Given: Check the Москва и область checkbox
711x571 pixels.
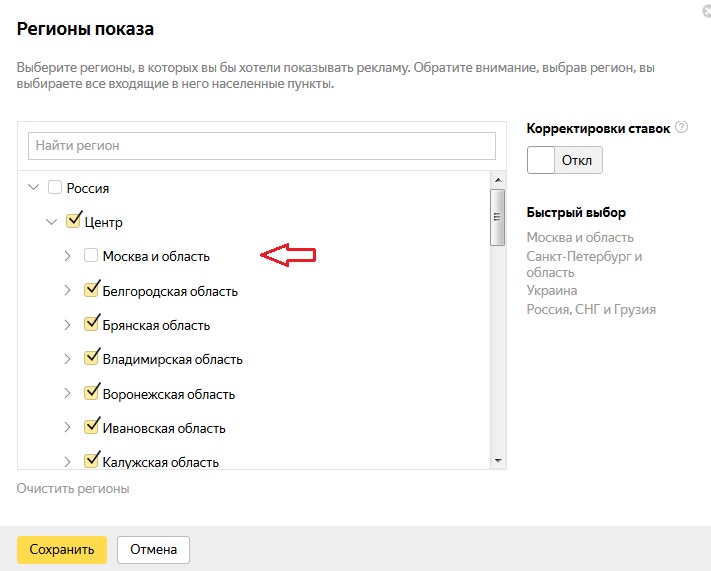Looking at the screenshot, I should 91,255.
